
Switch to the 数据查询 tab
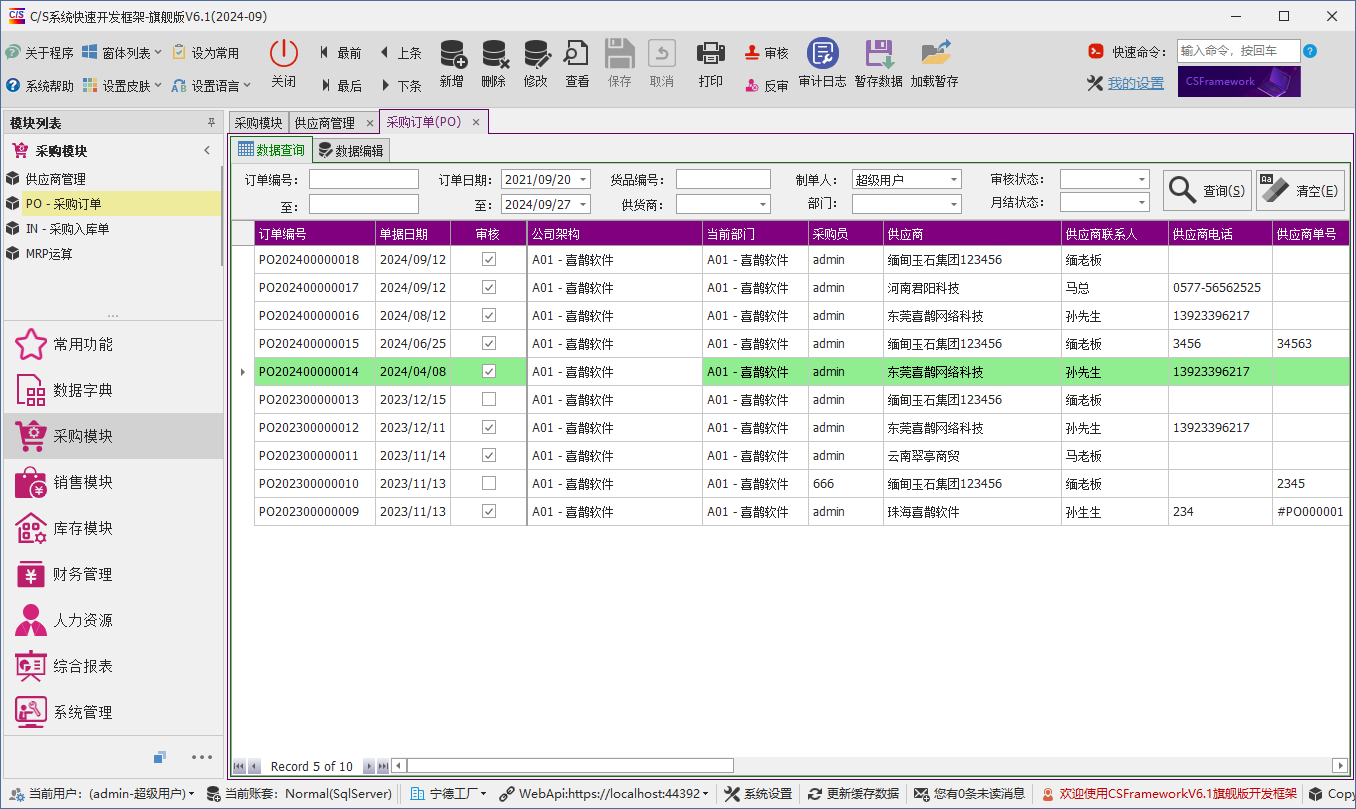271,150
